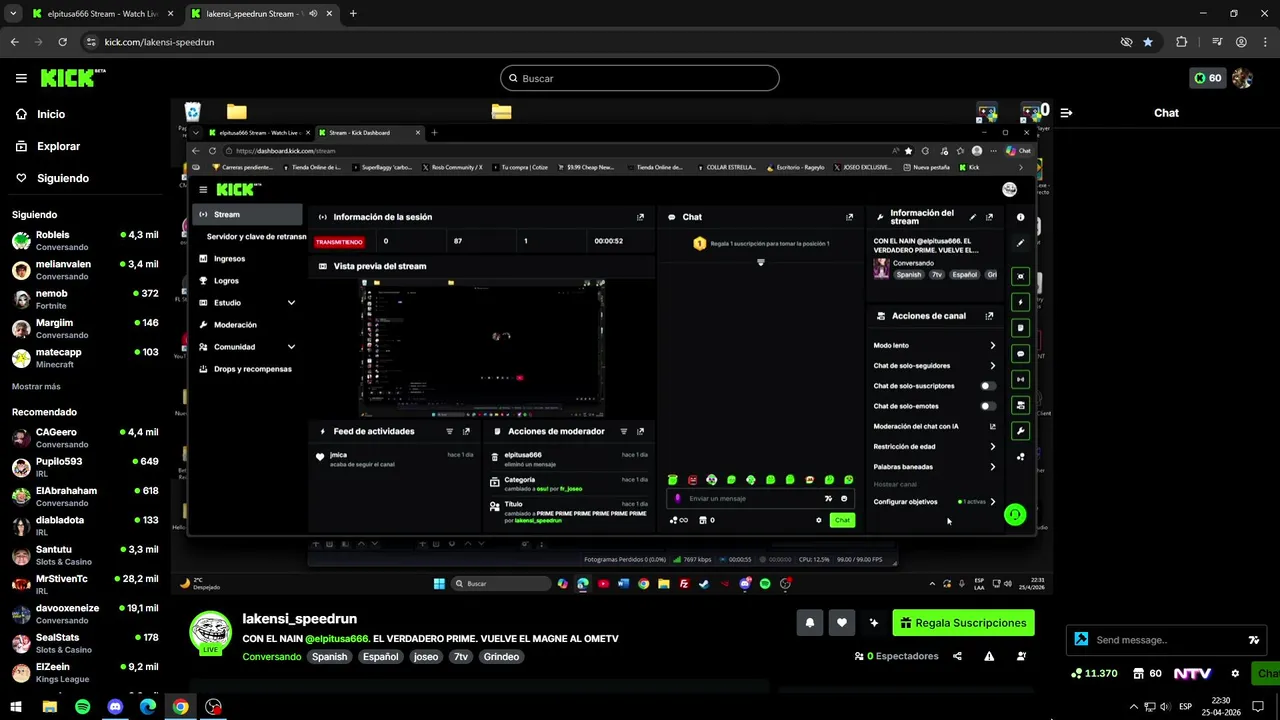Open the Kick hamburger sidebar menu

[x=21, y=78]
